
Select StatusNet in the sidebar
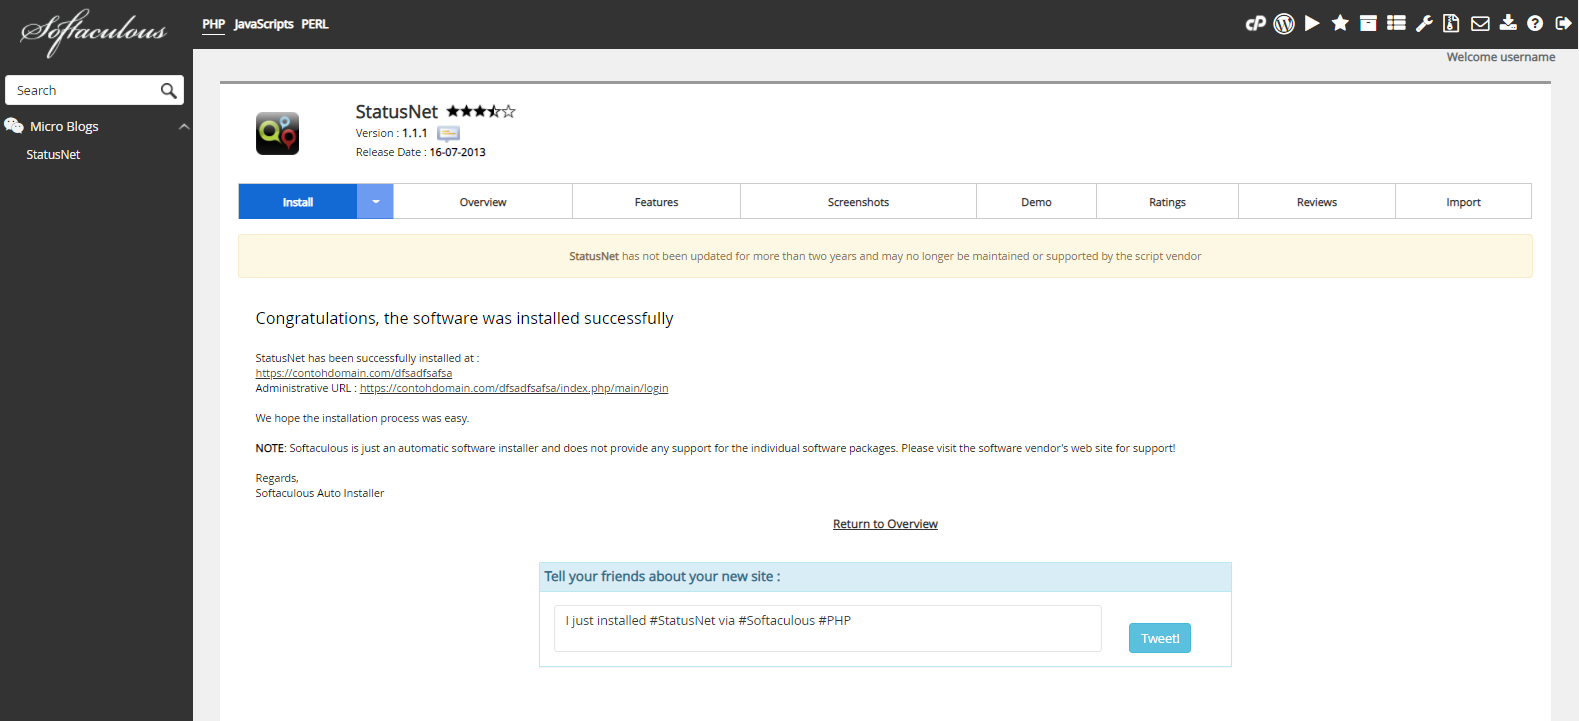(53, 155)
